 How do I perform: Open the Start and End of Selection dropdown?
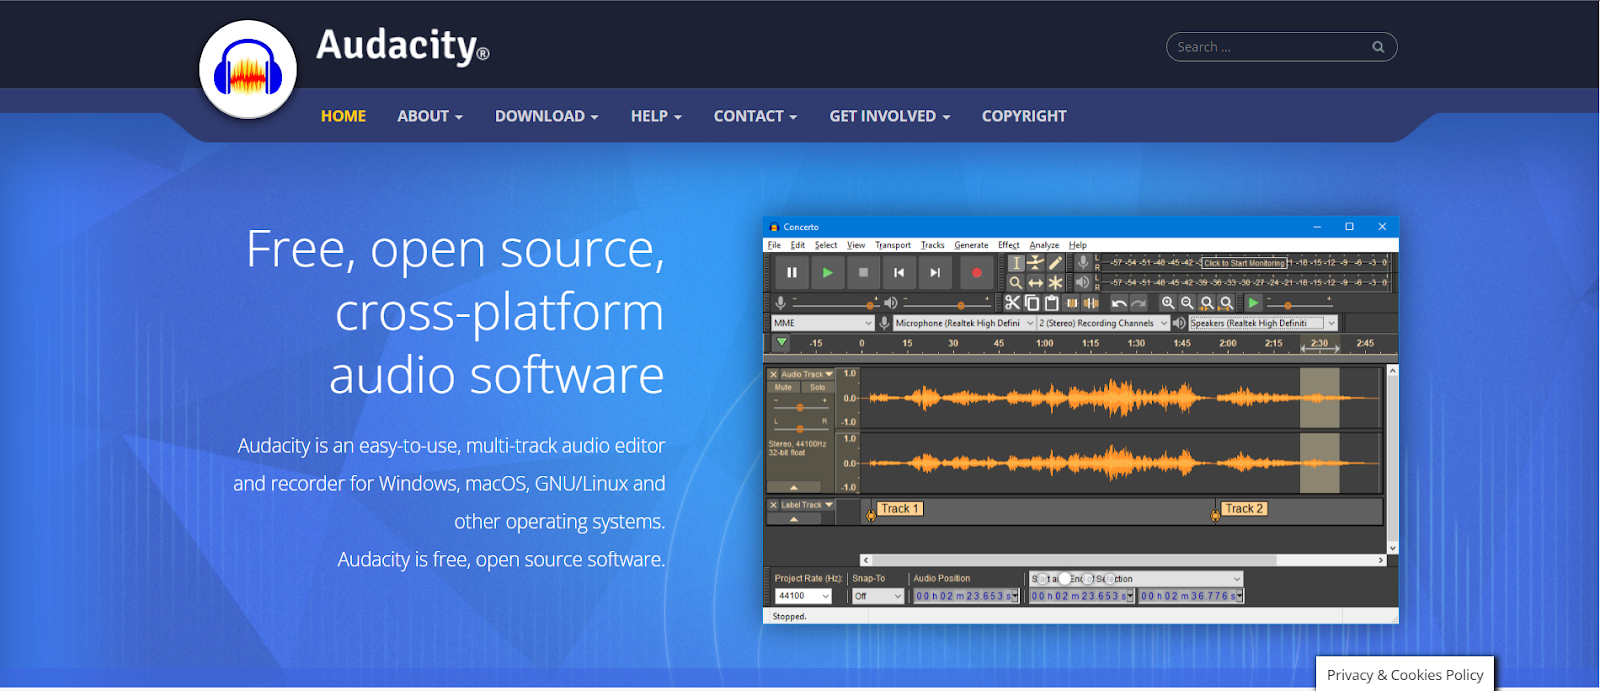(x=1136, y=579)
